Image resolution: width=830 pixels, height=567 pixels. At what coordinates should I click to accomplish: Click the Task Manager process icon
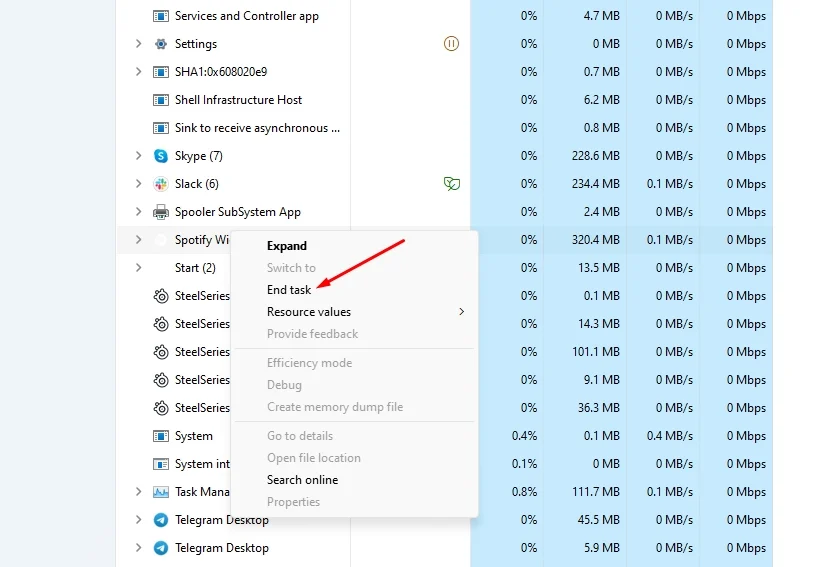pyautogui.click(x=160, y=492)
